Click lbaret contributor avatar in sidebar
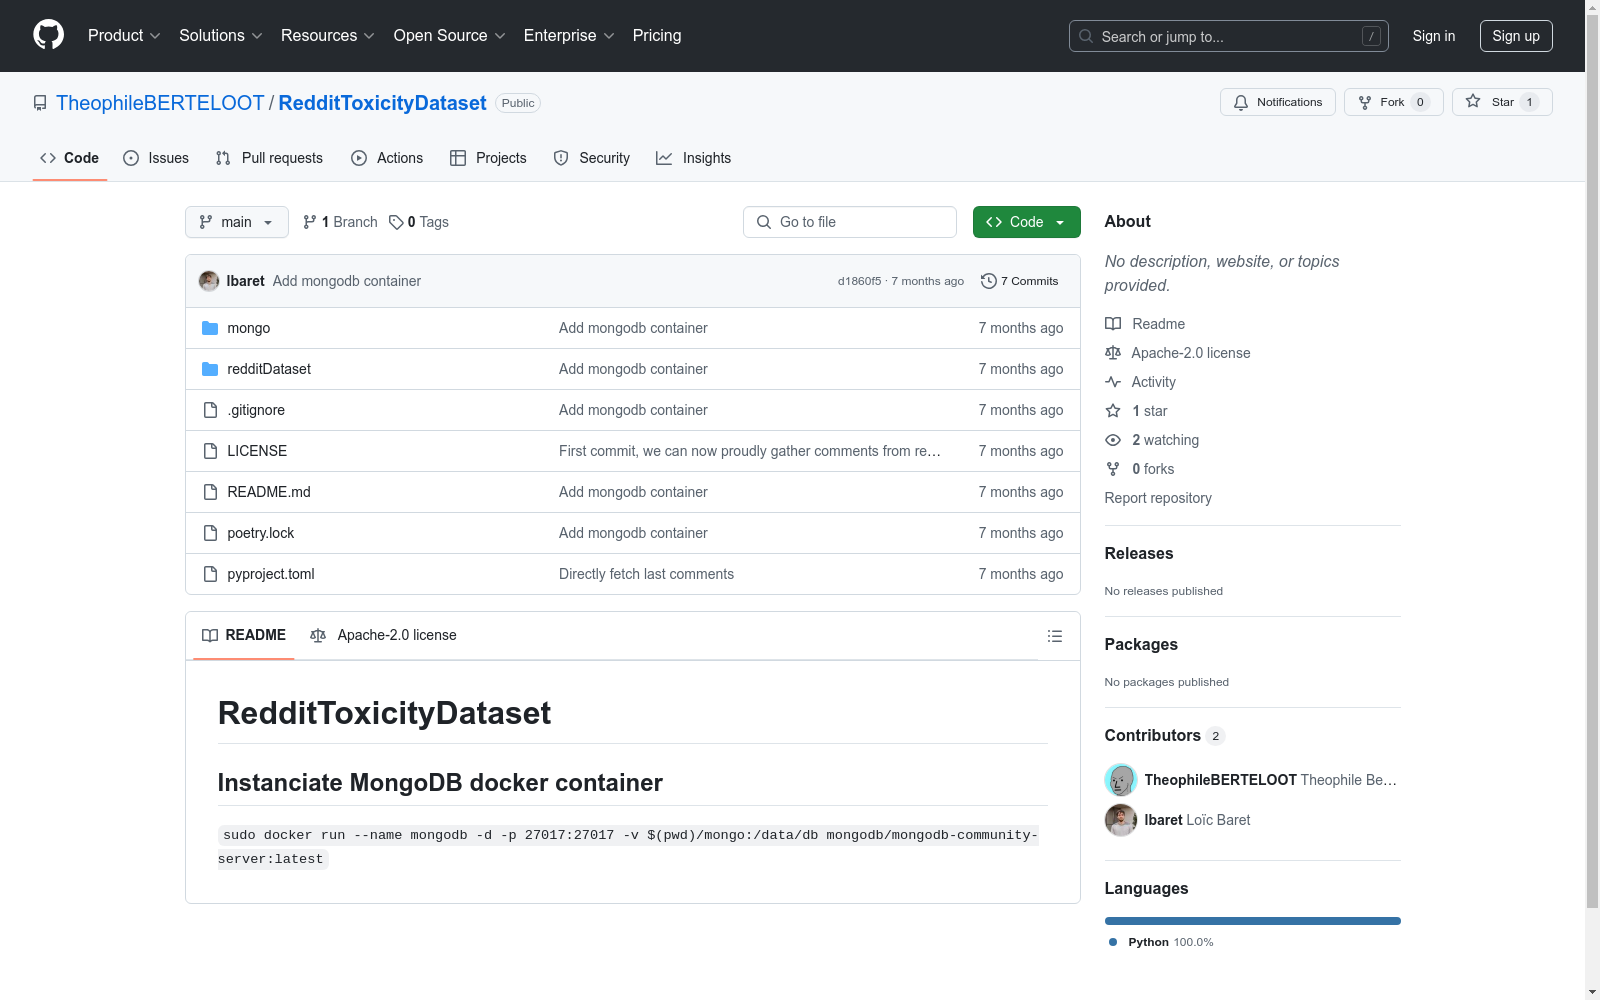The image size is (1600, 1000). click(1121, 820)
